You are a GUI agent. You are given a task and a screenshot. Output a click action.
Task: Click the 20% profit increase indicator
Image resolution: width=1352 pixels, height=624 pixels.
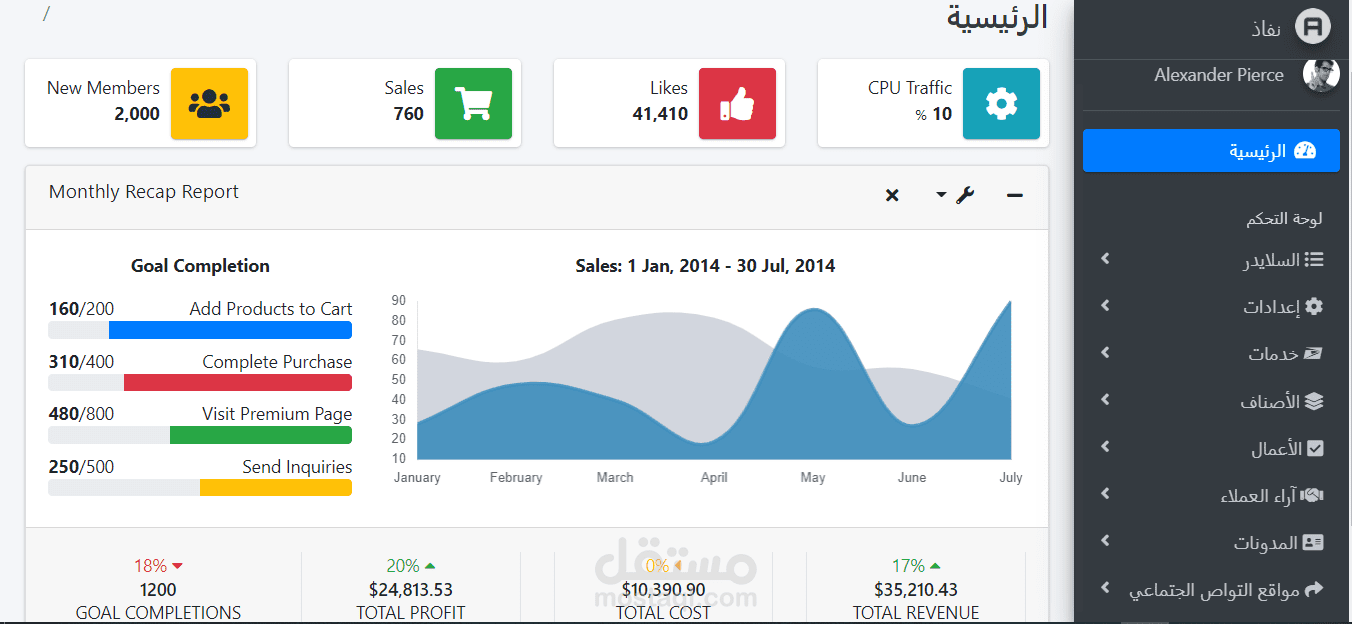click(411, 566)
